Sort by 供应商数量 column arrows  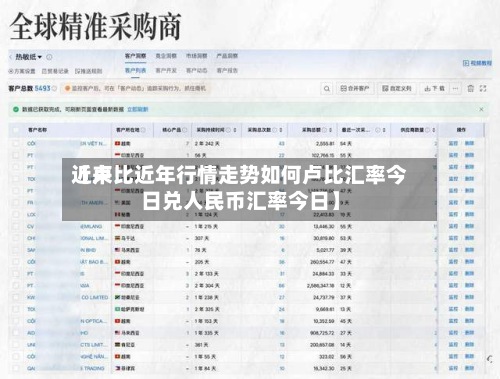[434, 130]
